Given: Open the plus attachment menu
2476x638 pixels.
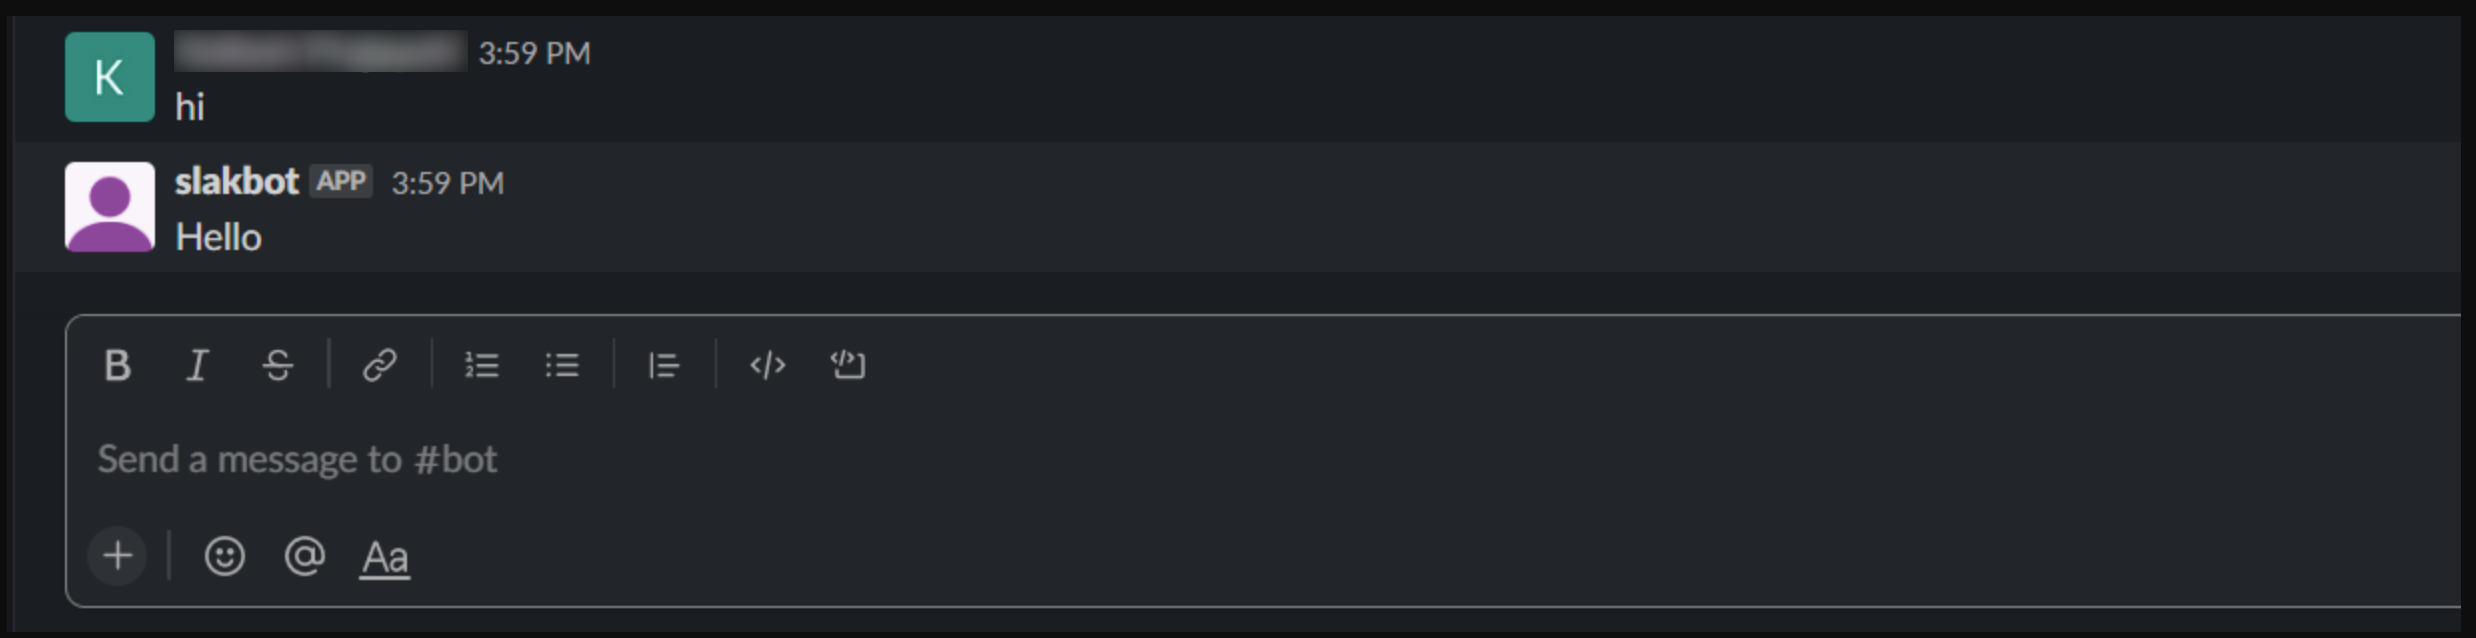Looking at the screenshot, I should (x=118, y=556).
